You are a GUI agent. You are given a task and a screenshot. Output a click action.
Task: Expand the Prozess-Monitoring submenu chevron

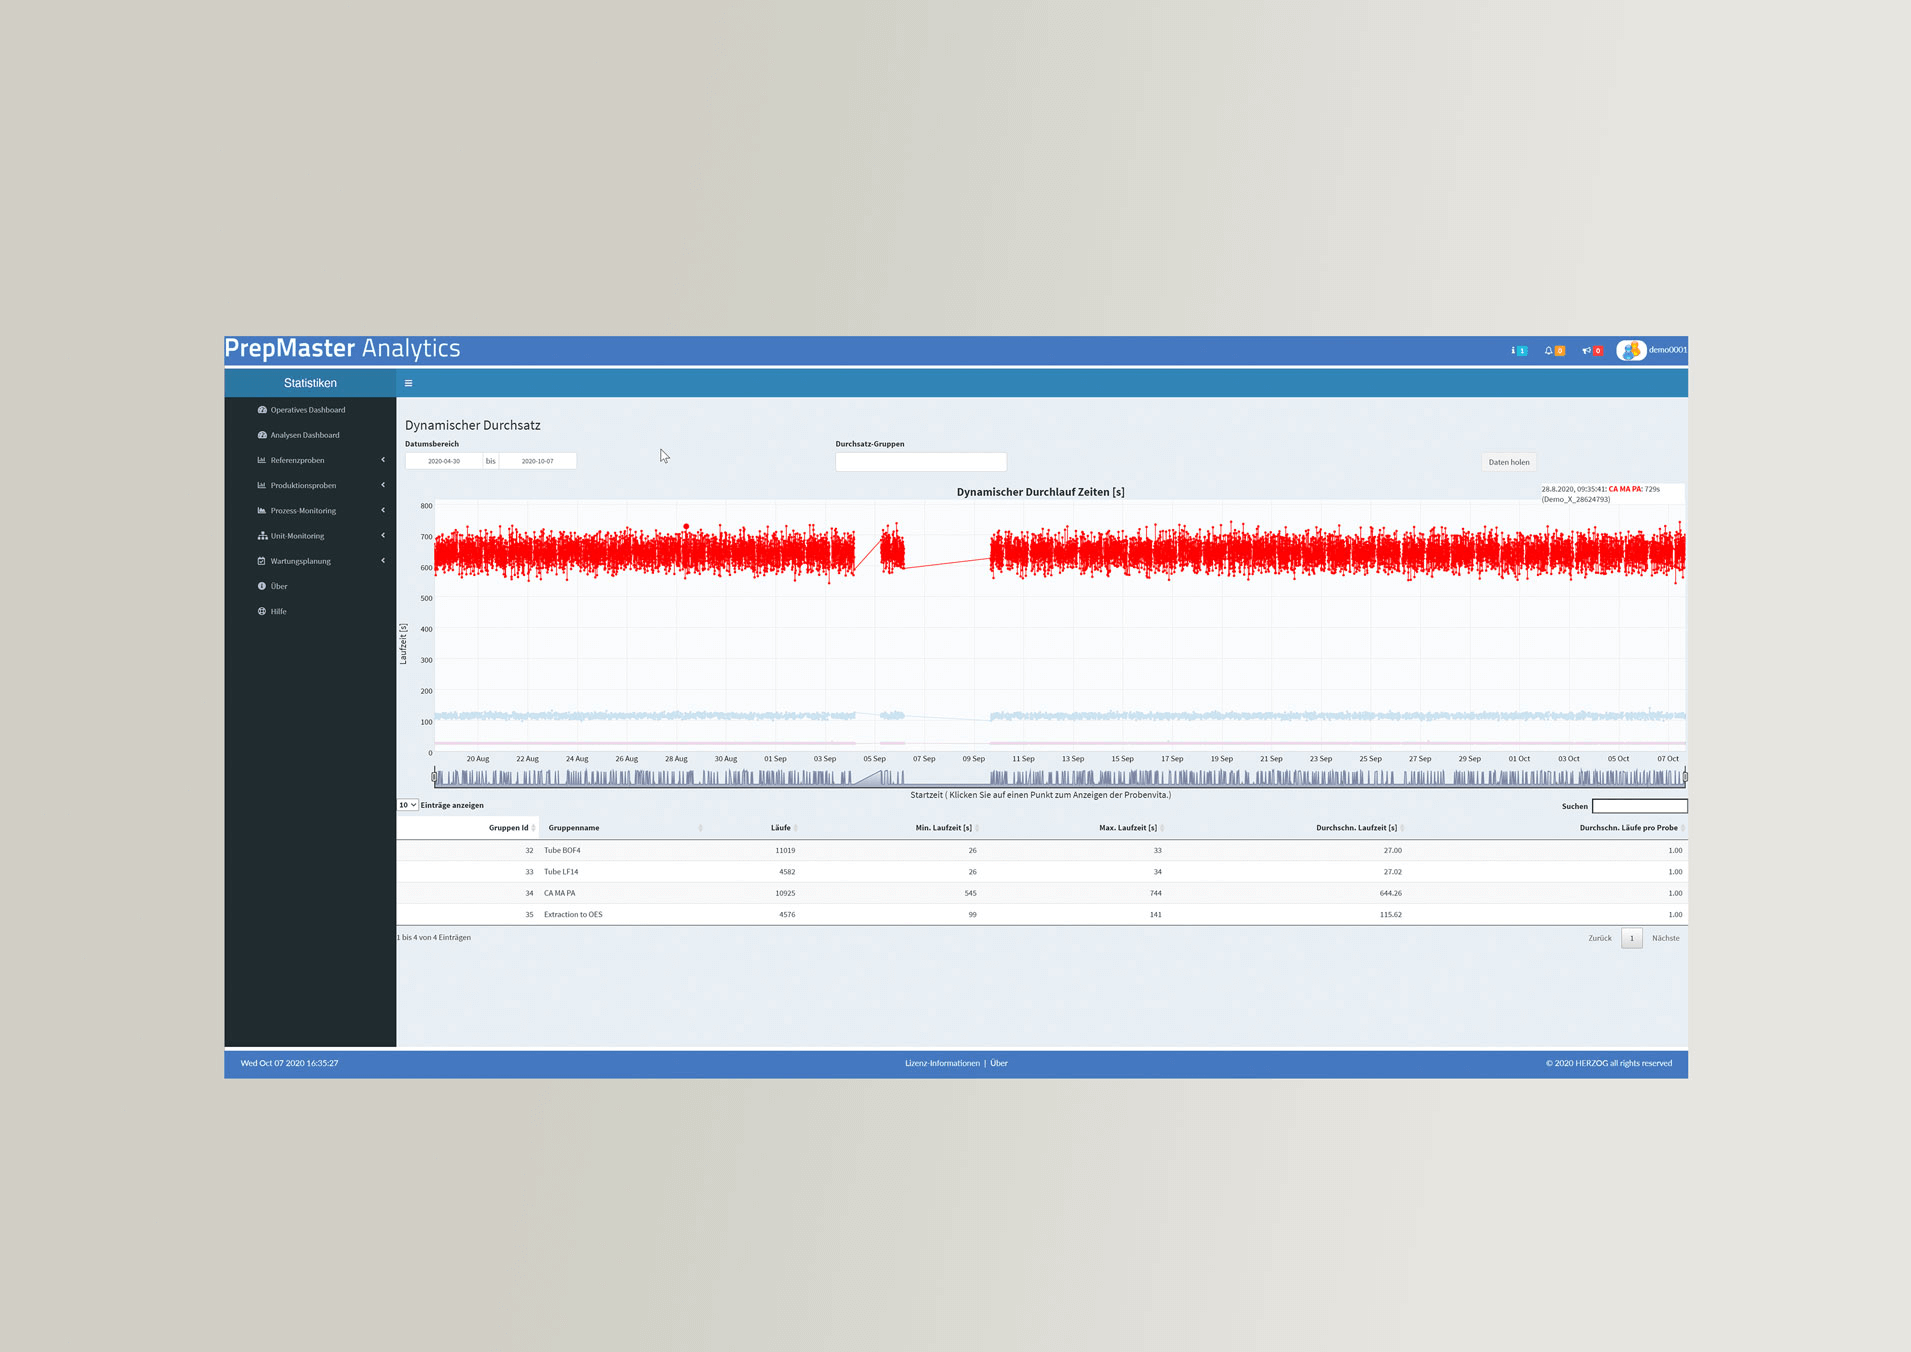tap(383, 510)
